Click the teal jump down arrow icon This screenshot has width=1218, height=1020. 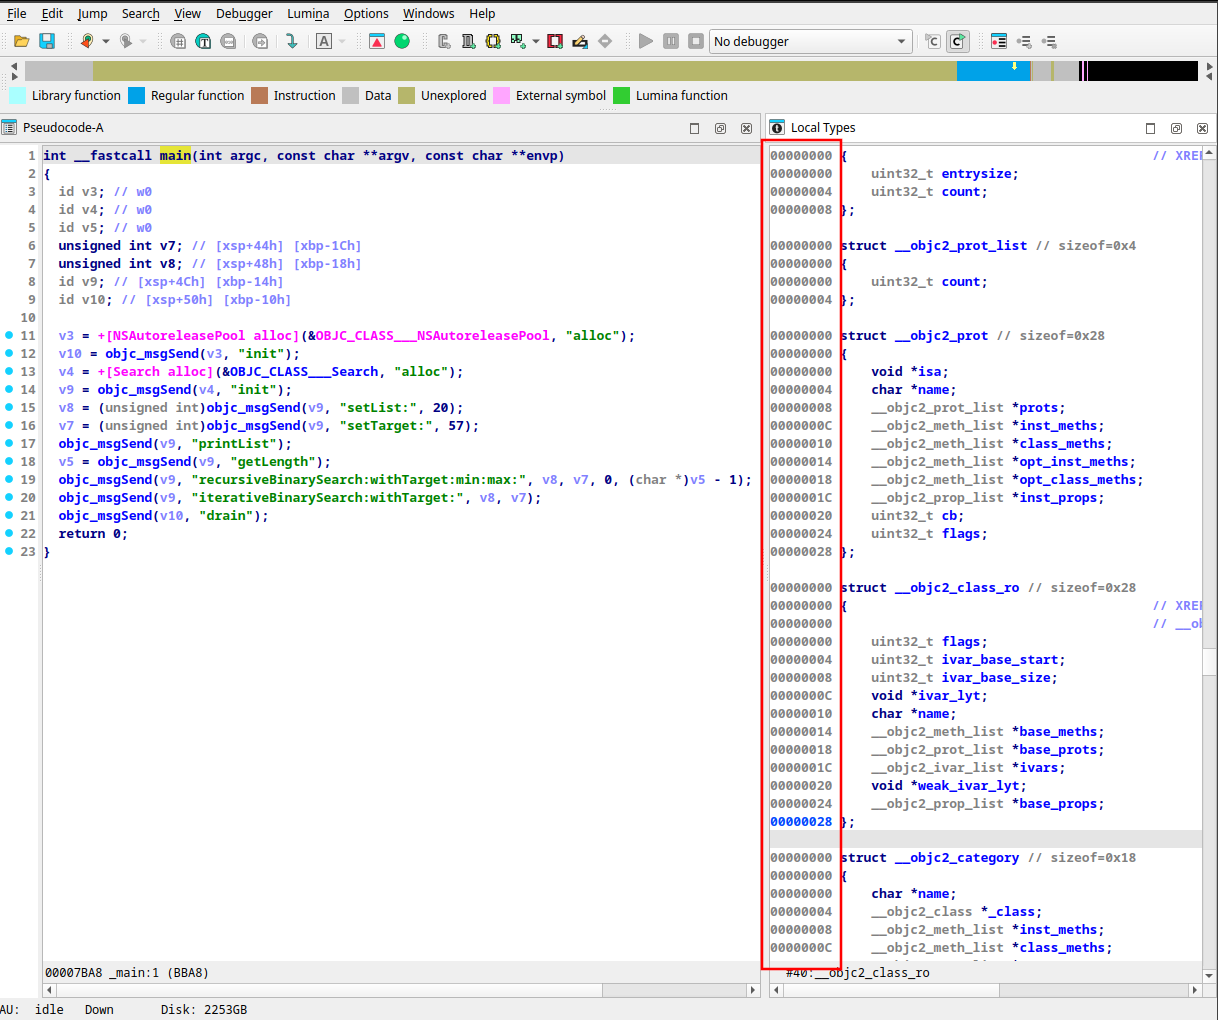291,41
